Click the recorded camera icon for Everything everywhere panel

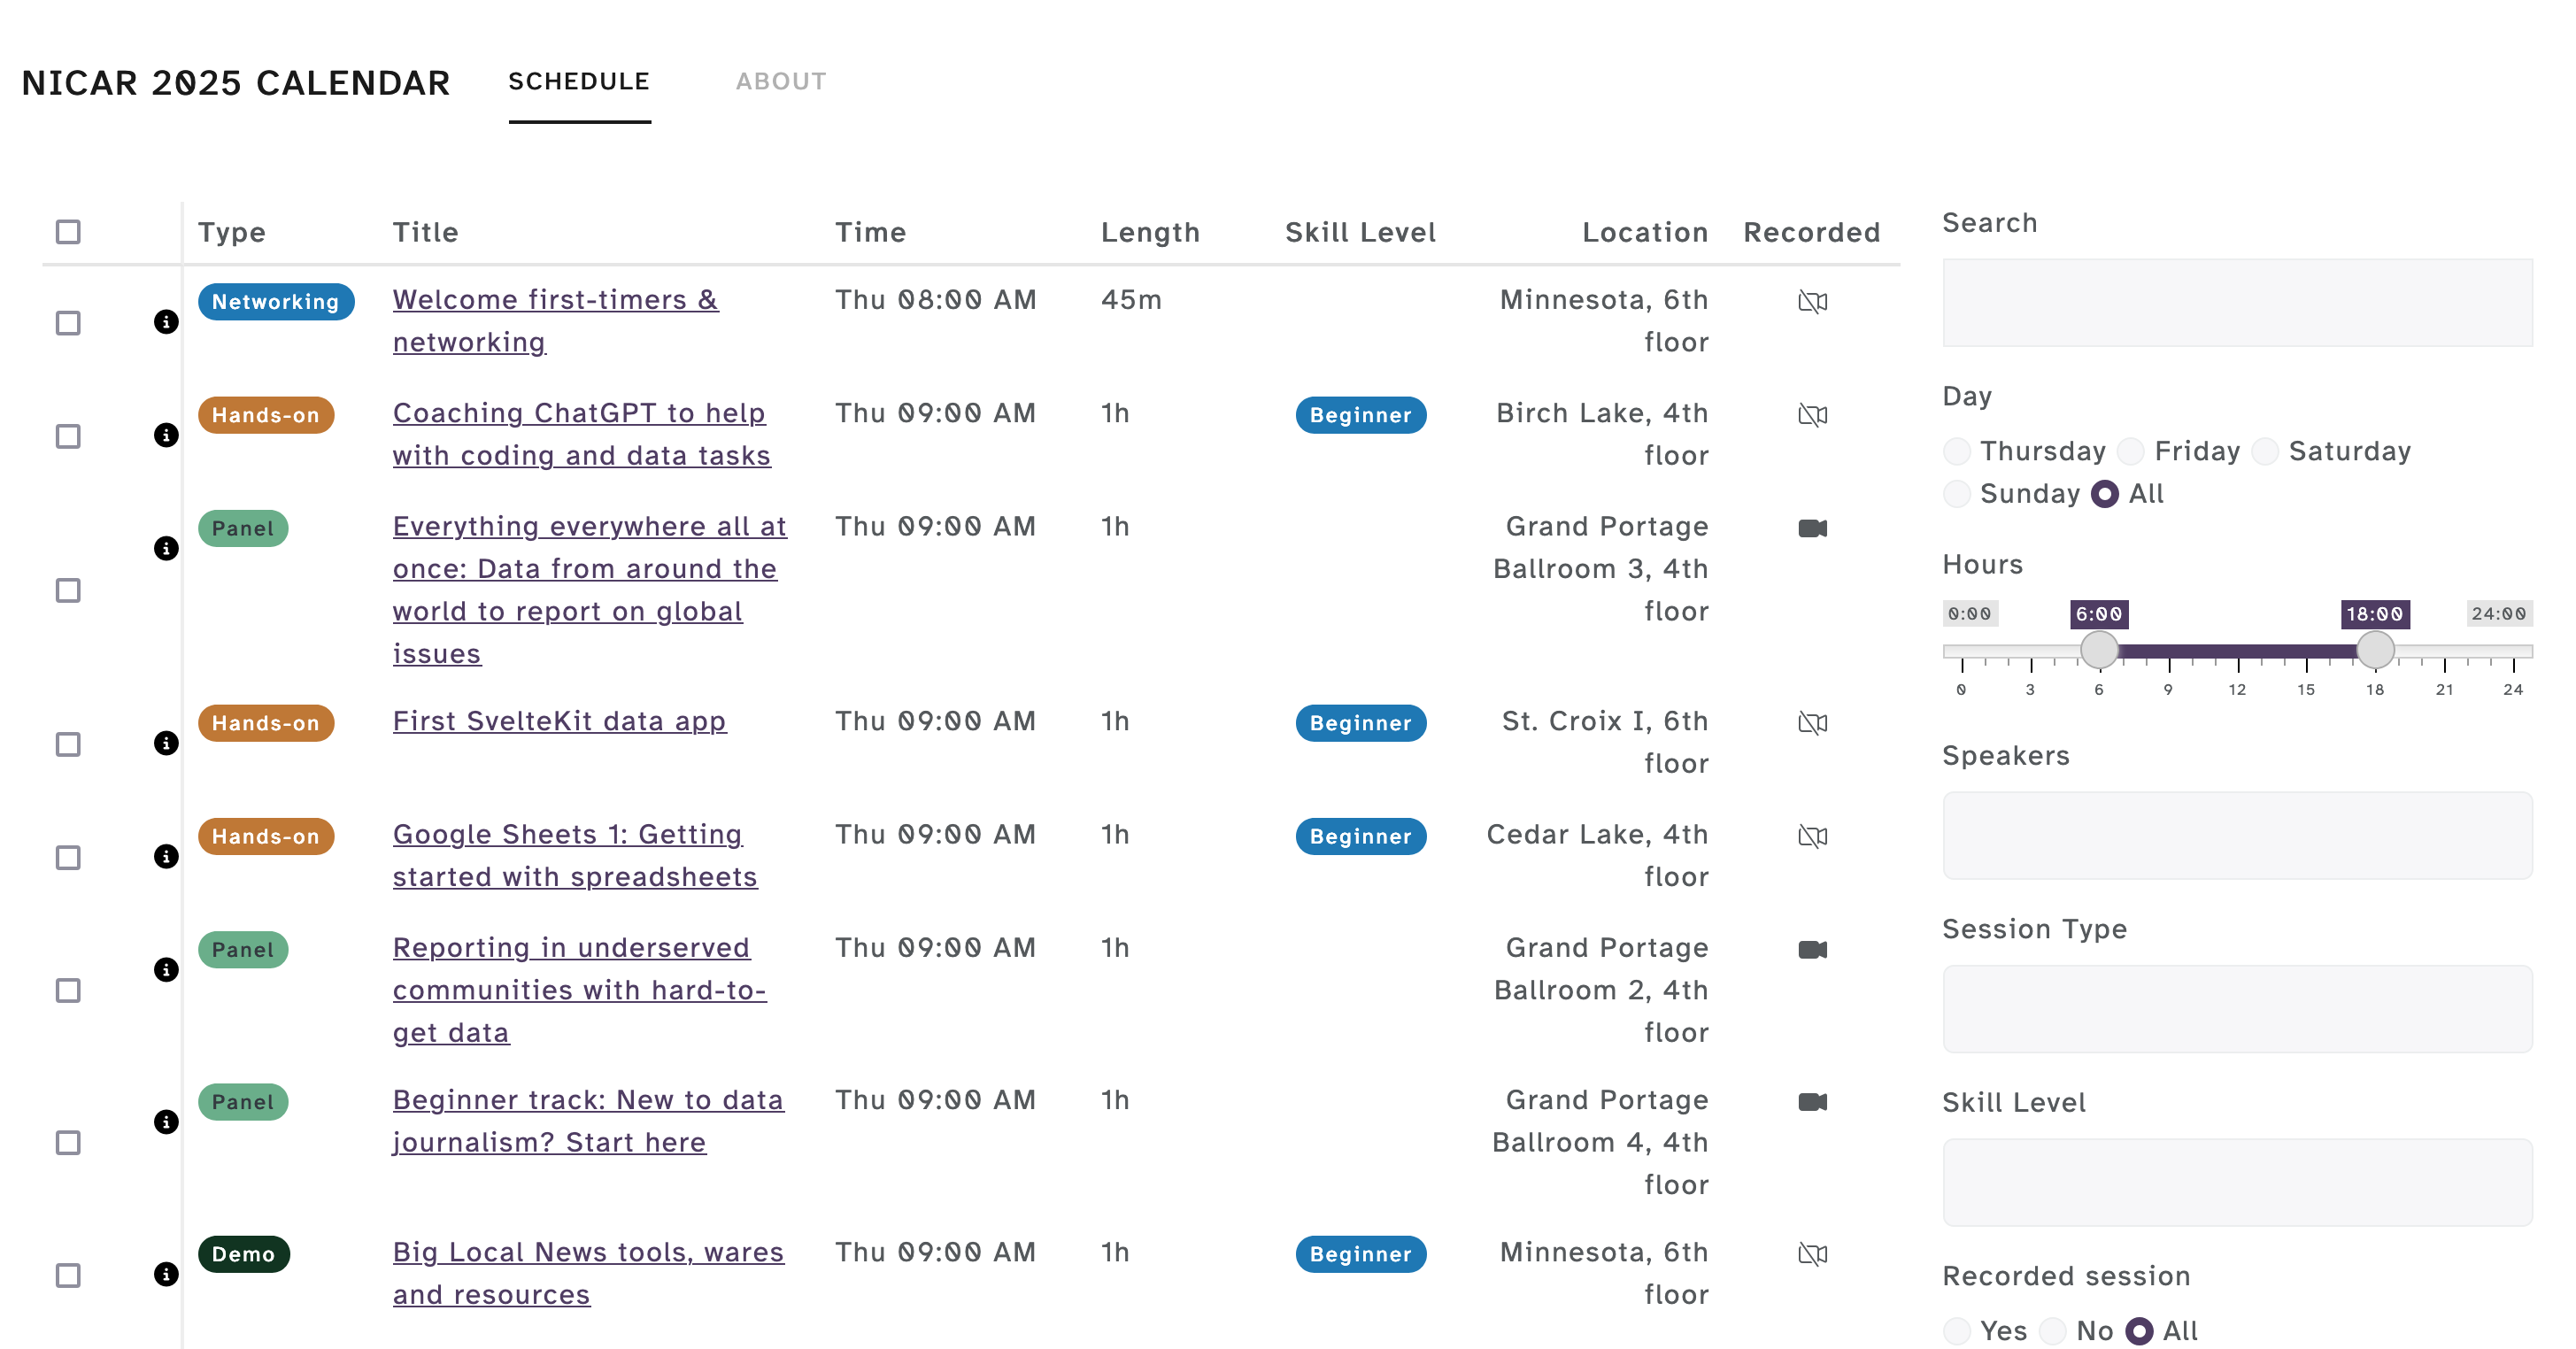(1813, 527)
